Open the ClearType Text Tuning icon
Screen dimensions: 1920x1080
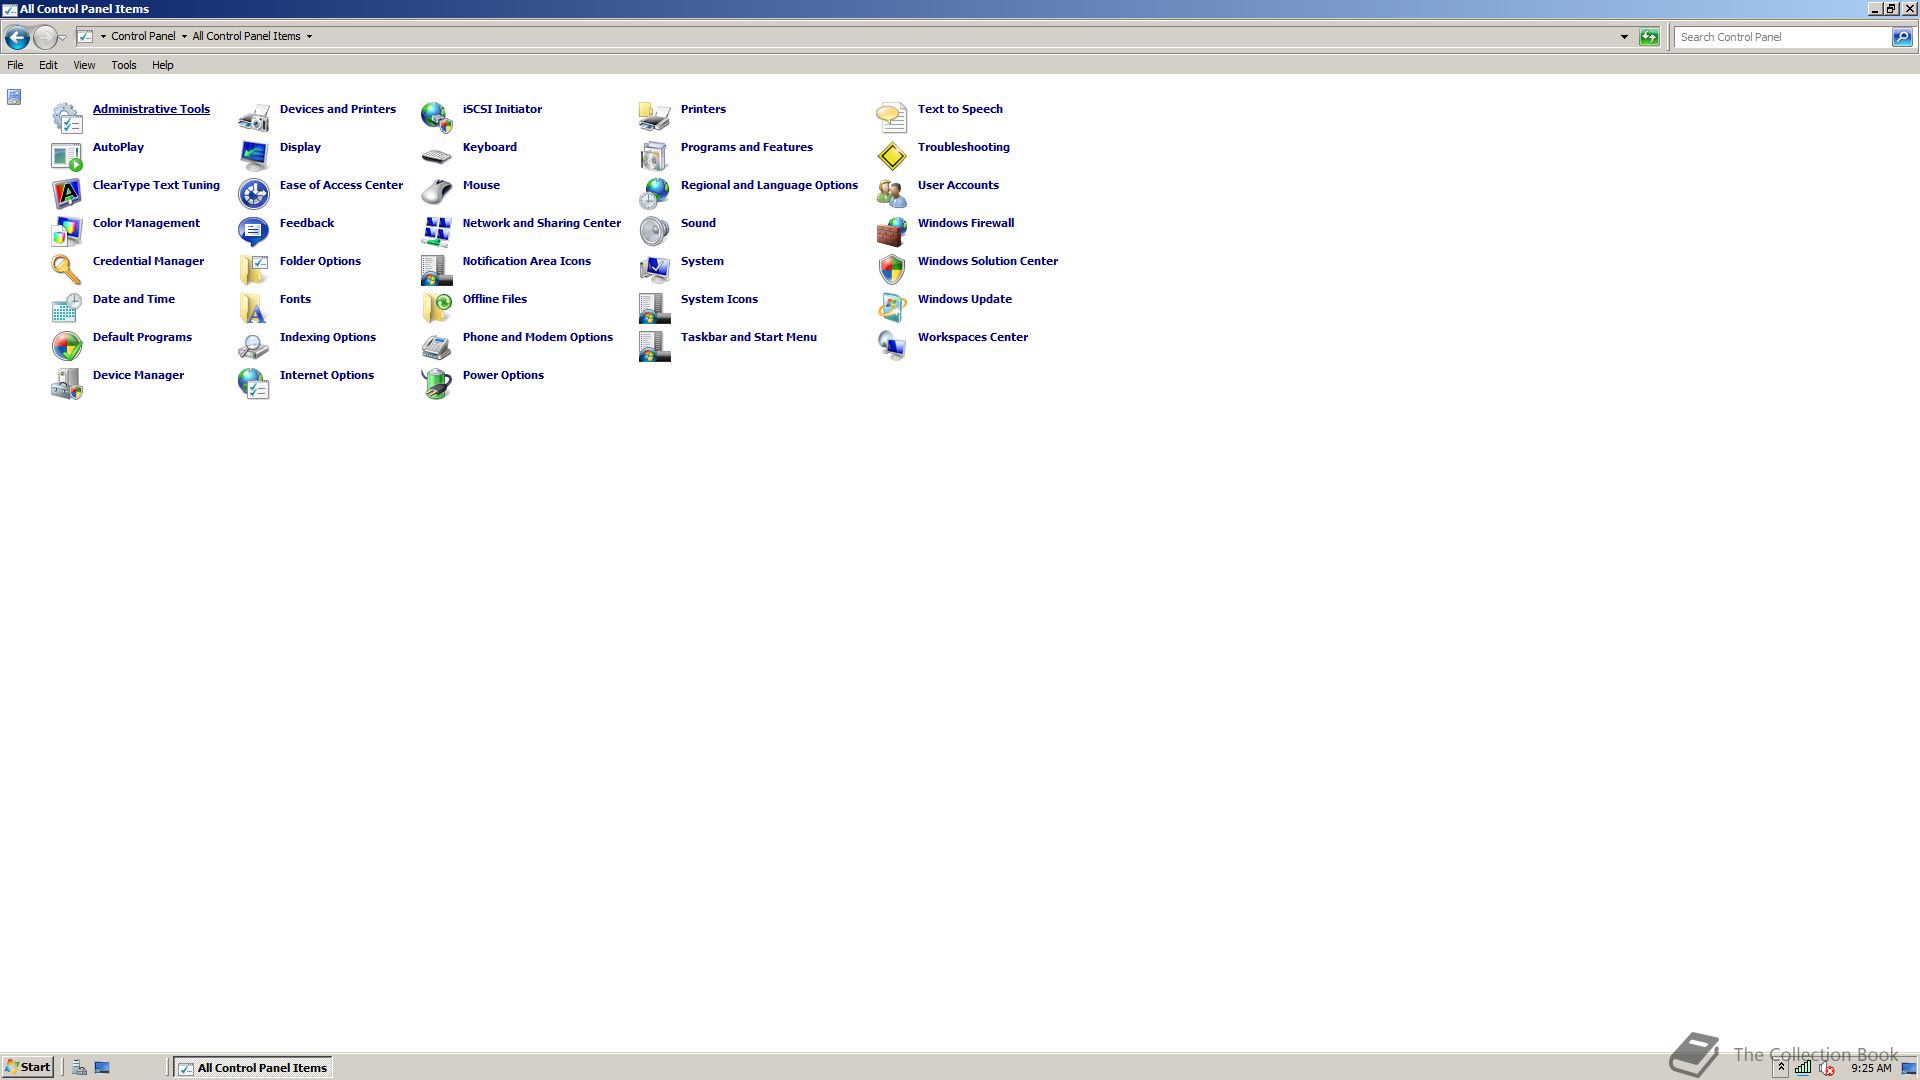(67, 194)
